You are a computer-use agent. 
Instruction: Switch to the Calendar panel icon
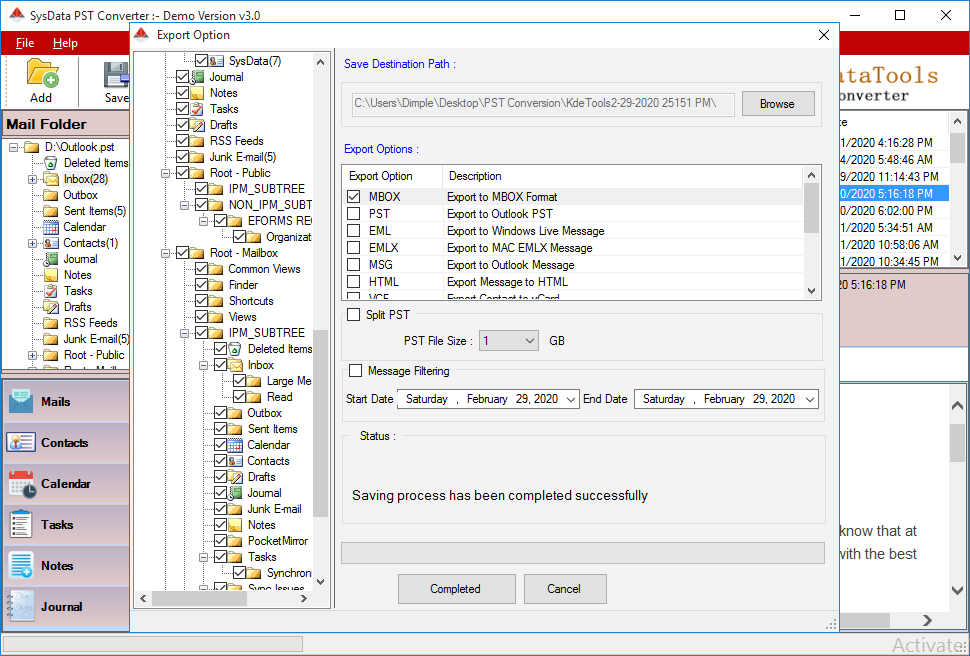pos(21,485)
